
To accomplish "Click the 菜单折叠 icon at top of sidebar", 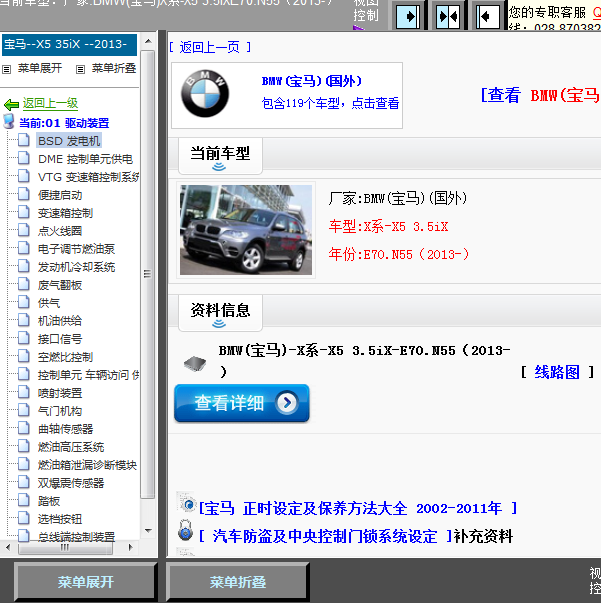I will 80,70.
